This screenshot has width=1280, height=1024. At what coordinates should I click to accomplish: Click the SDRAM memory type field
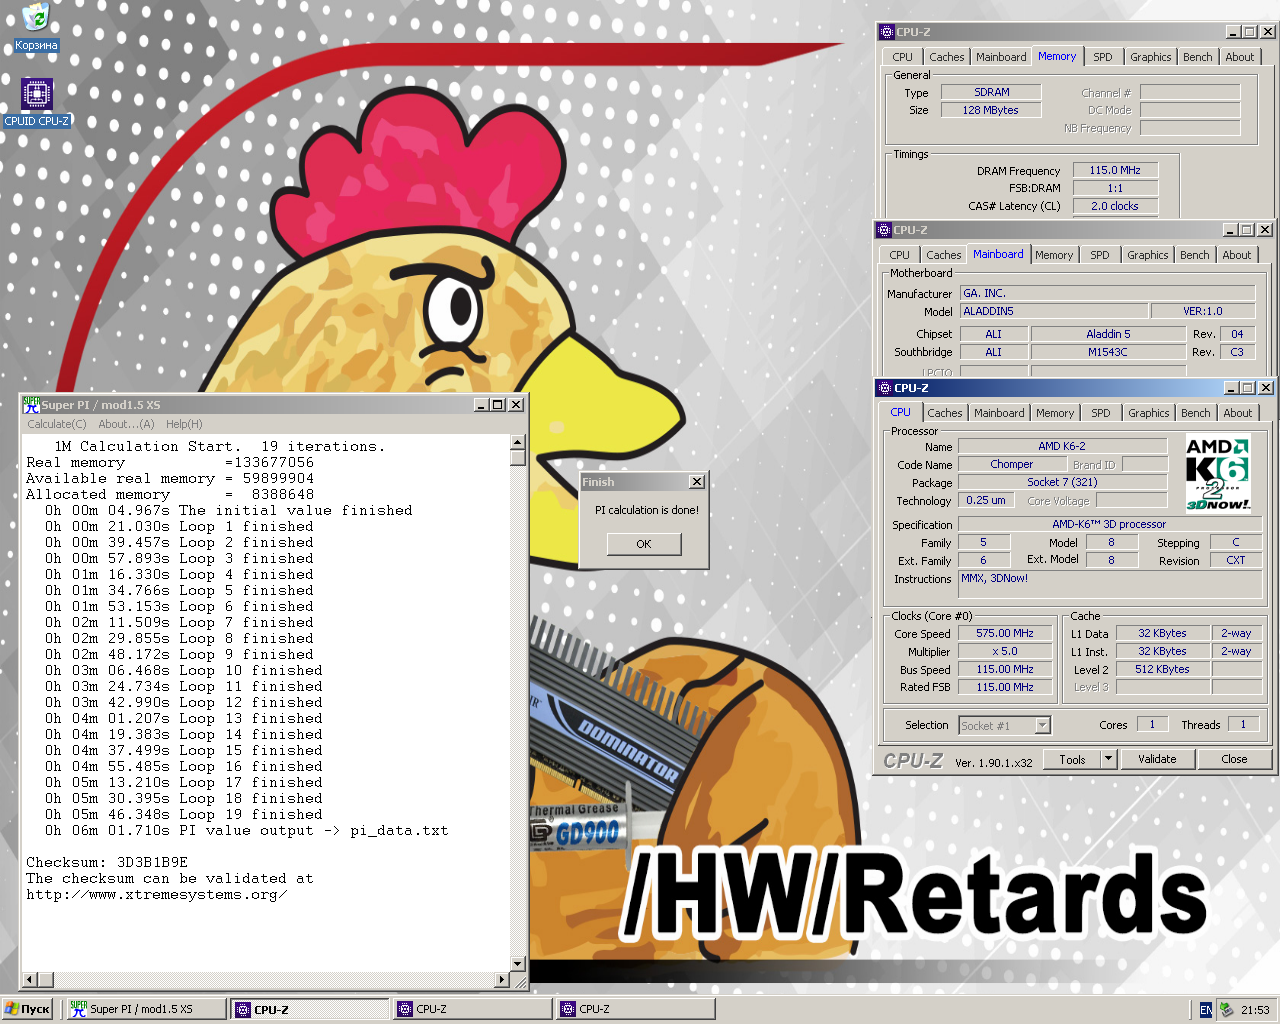click(991, 92)
